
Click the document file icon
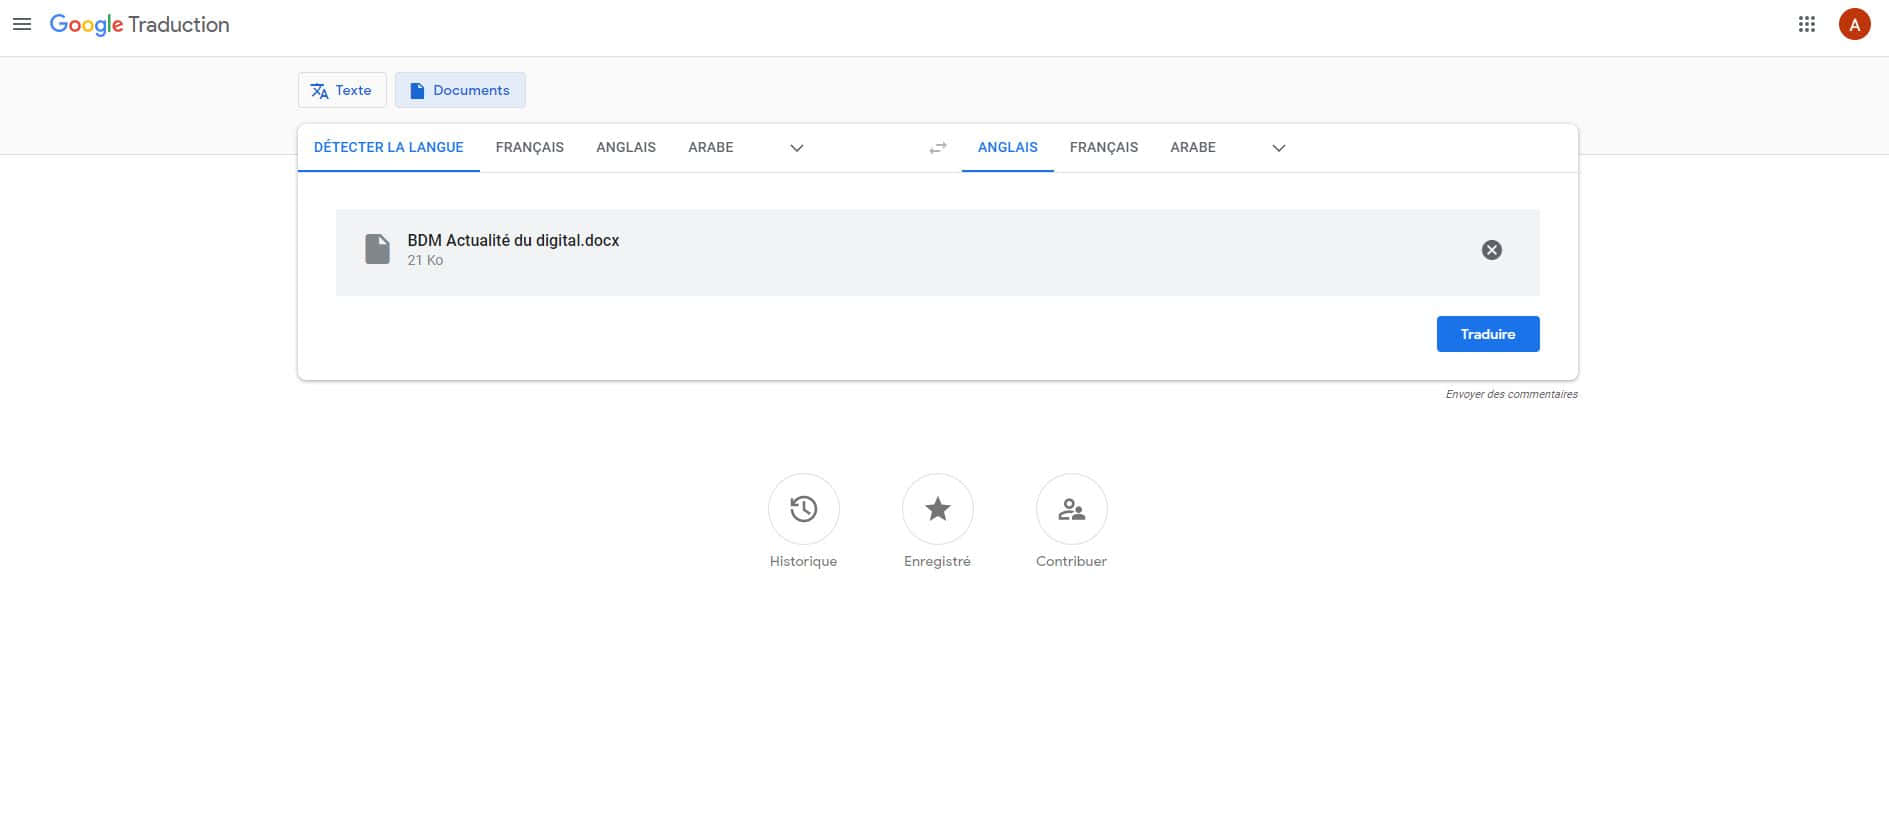(x=377, y=249)
